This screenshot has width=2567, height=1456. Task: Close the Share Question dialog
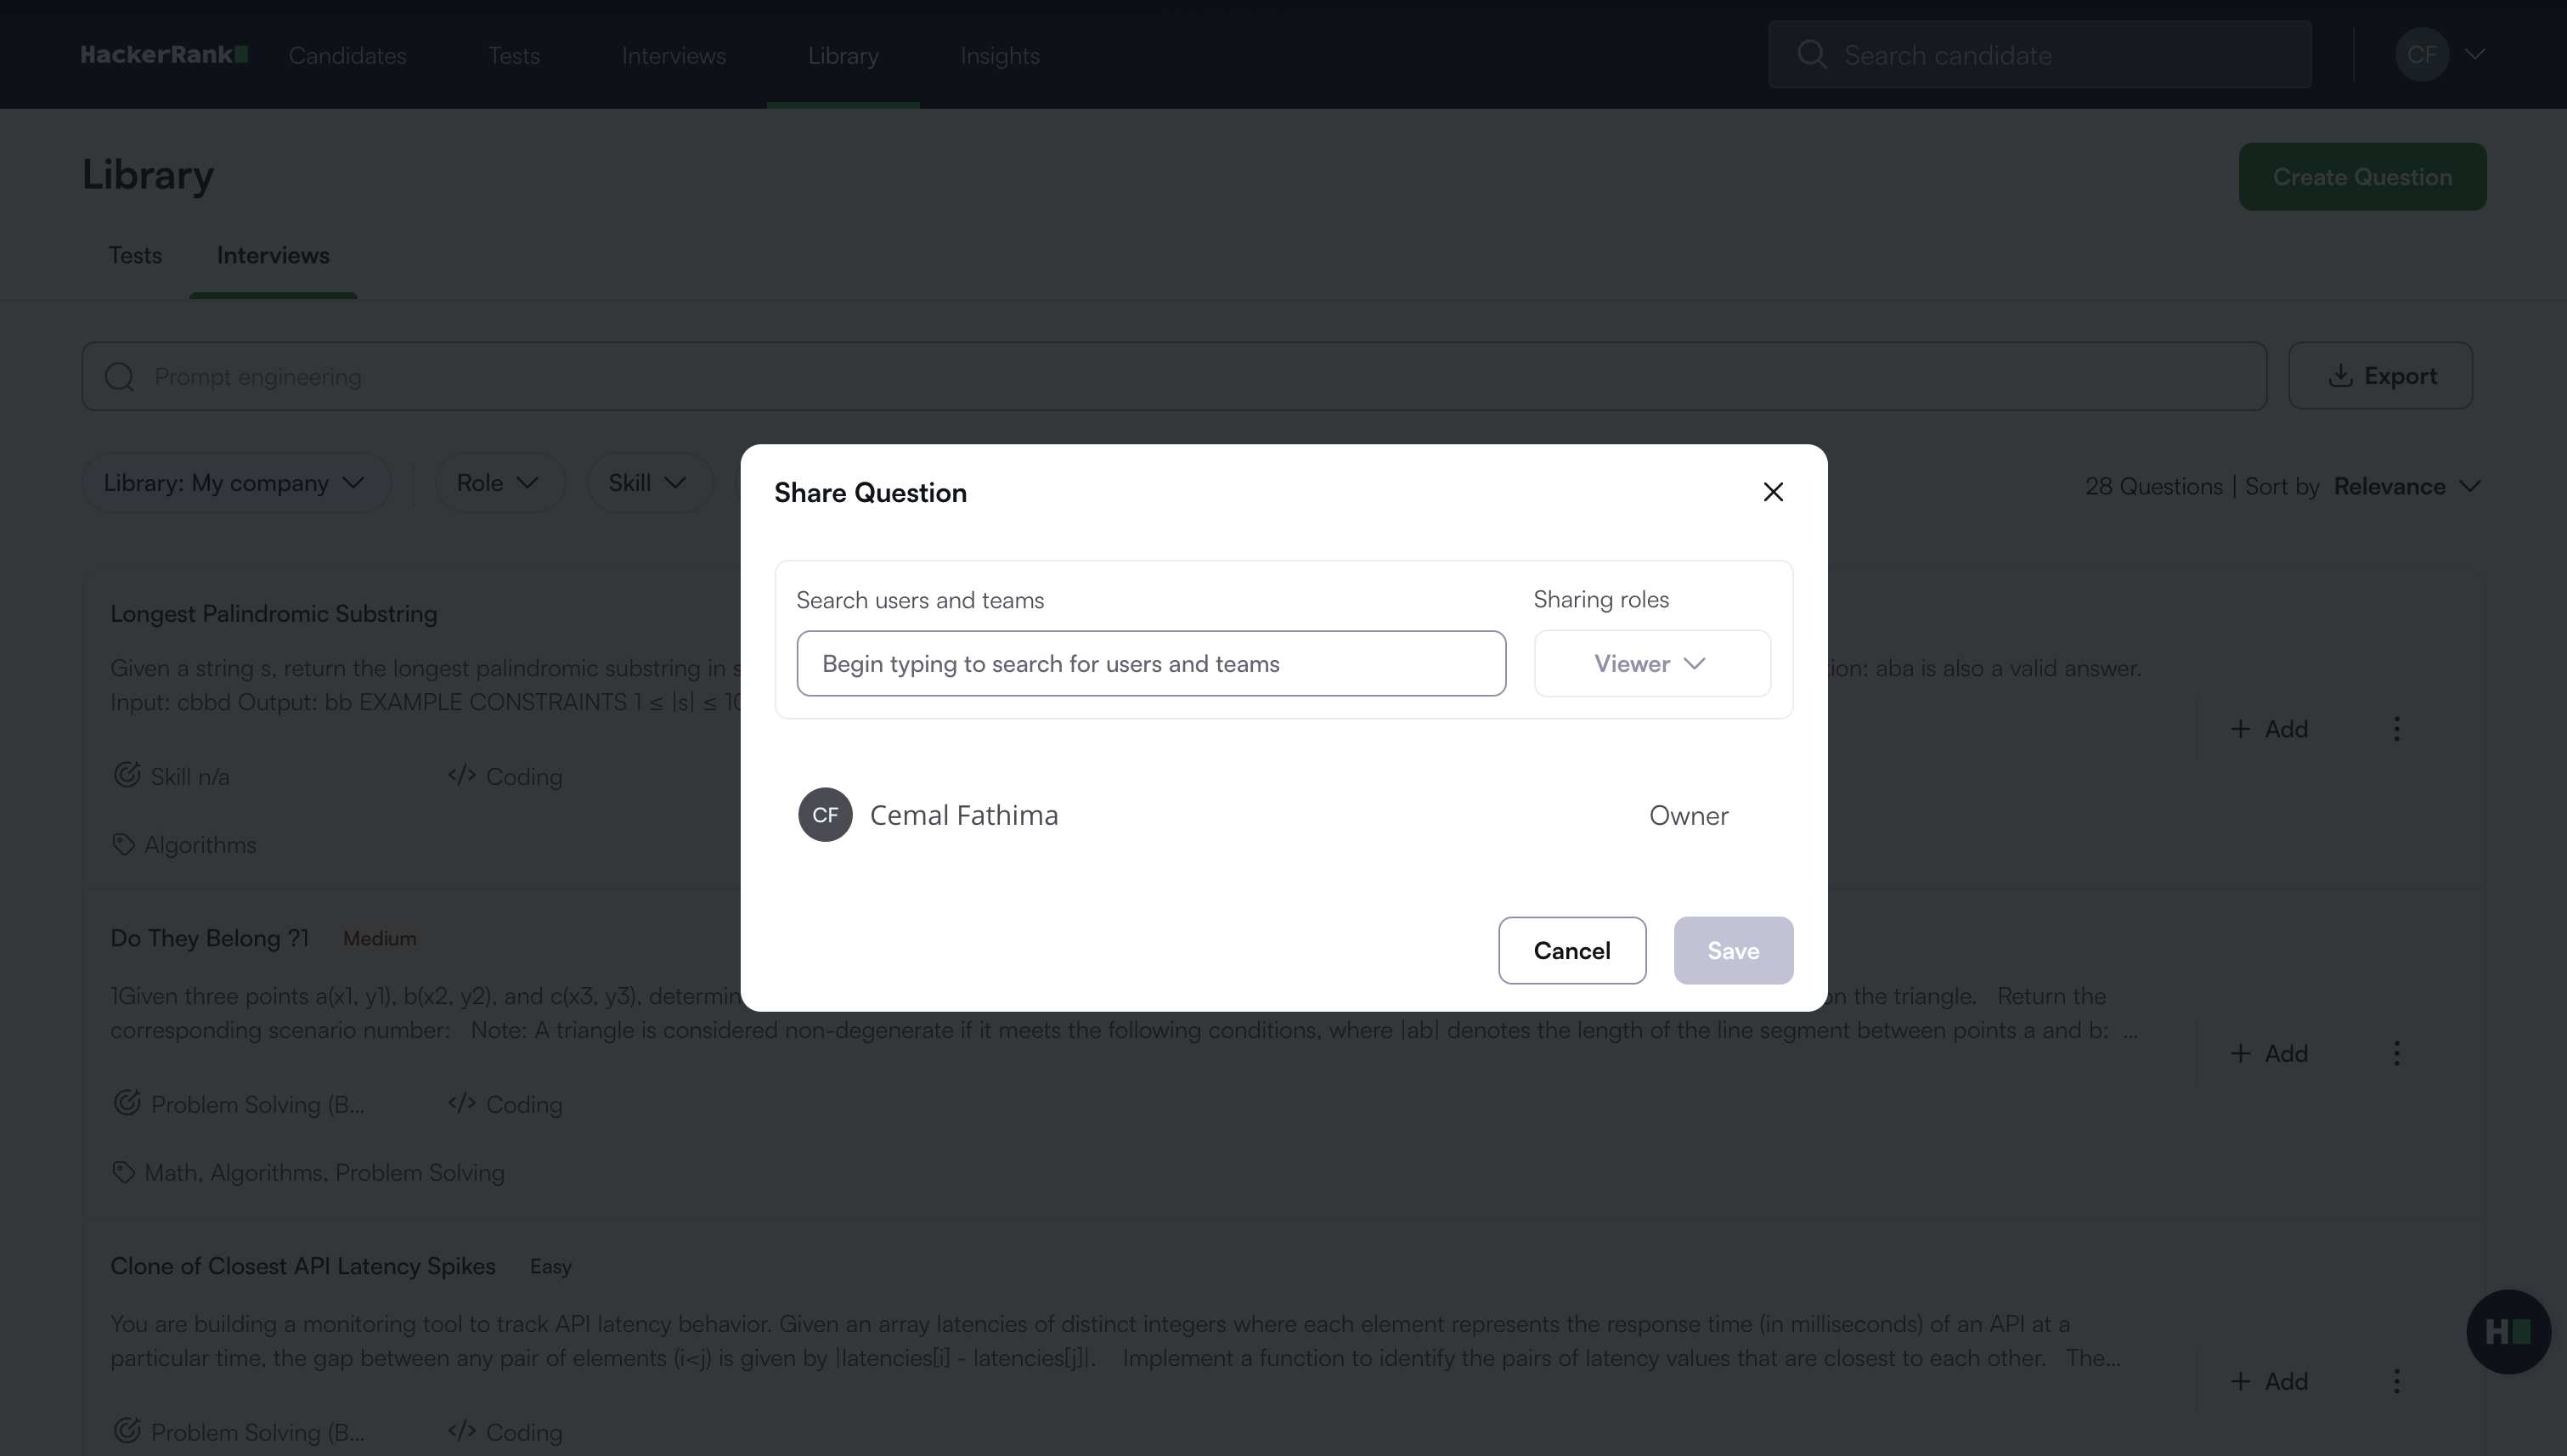pyautogui.click(x=1773, y=492)
